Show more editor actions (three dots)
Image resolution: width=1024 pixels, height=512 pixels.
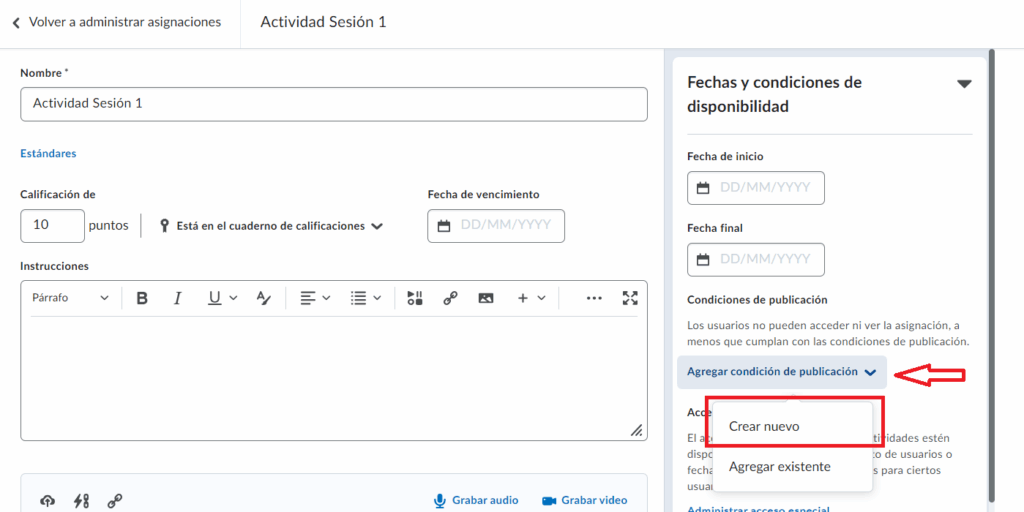(594, 298)
